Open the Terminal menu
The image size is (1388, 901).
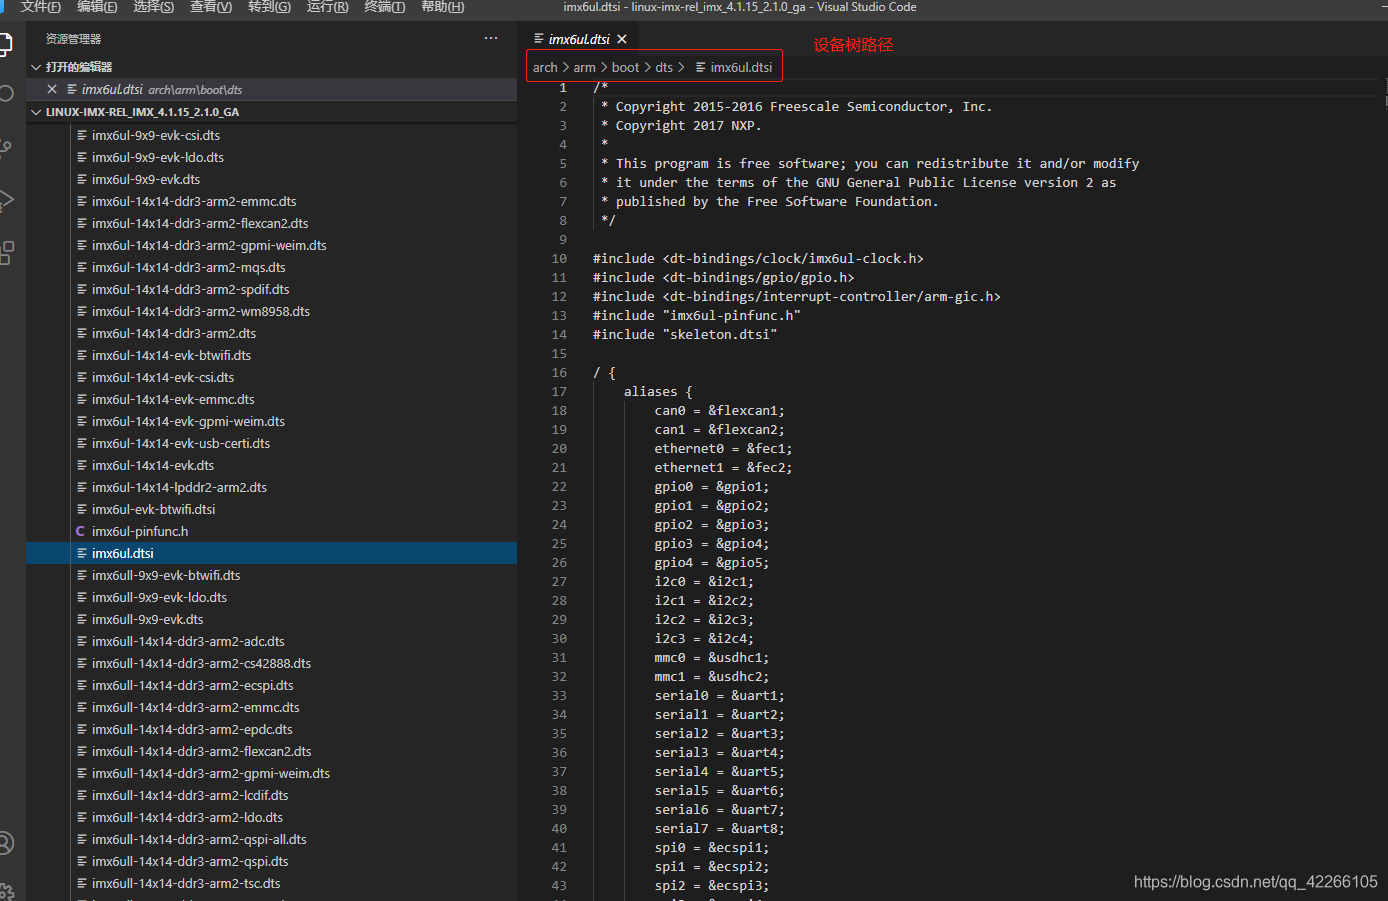384,7
